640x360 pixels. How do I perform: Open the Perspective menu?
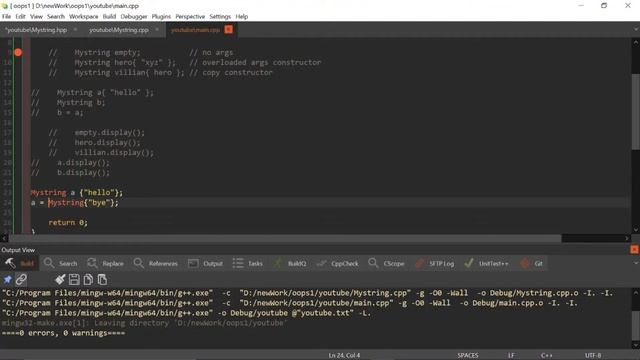coord(190,17)
